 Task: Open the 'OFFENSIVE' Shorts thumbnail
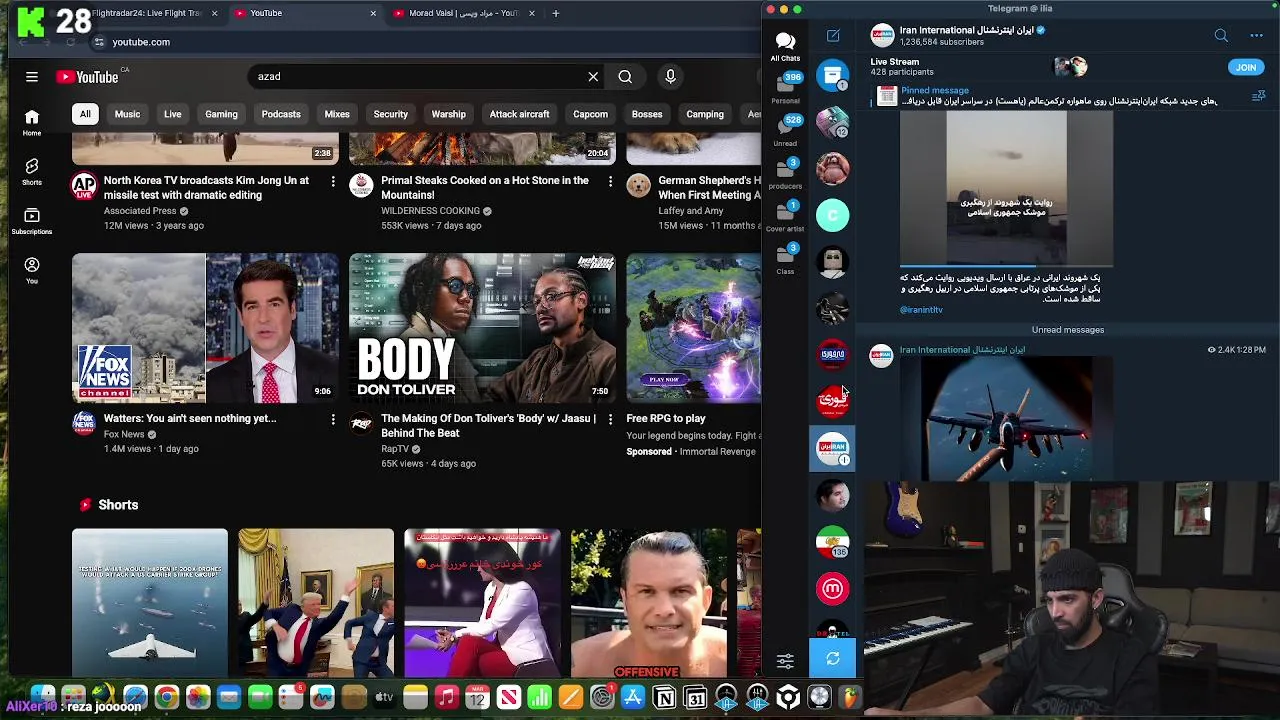(x=649, y=603)
